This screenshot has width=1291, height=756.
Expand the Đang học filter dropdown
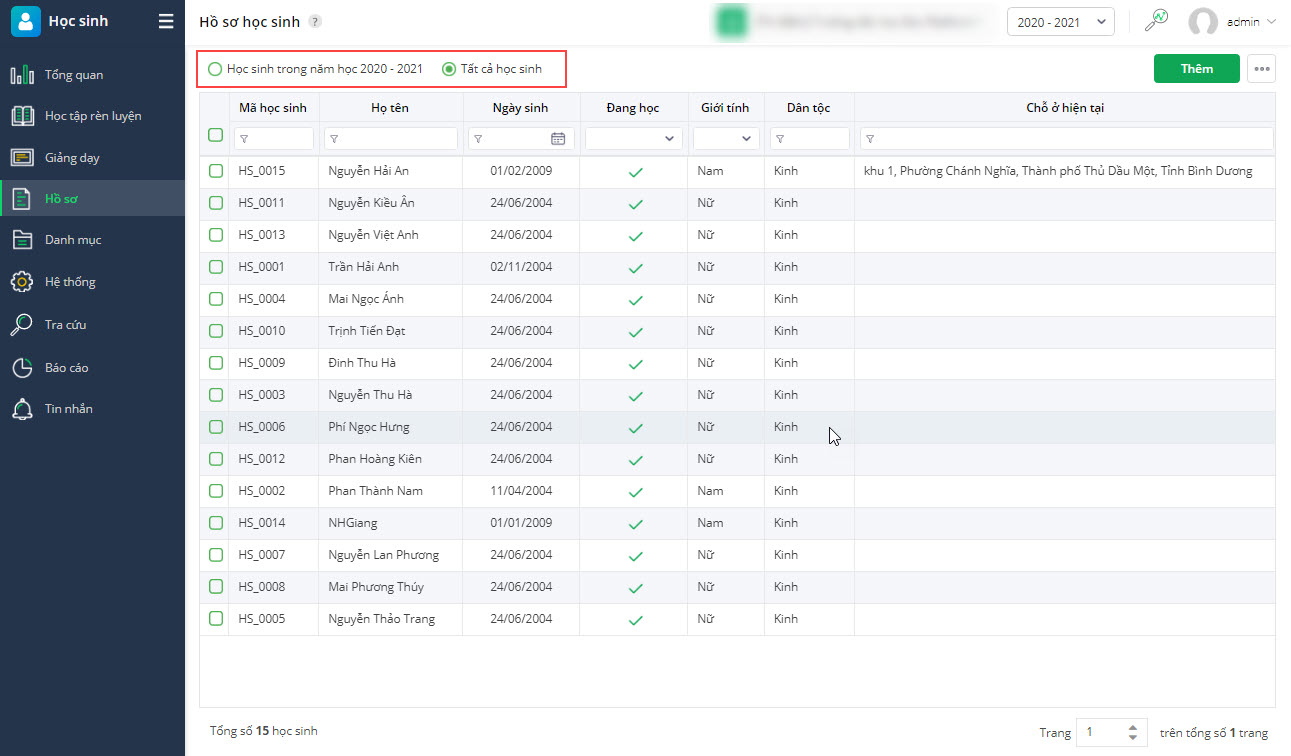[634, 139]
